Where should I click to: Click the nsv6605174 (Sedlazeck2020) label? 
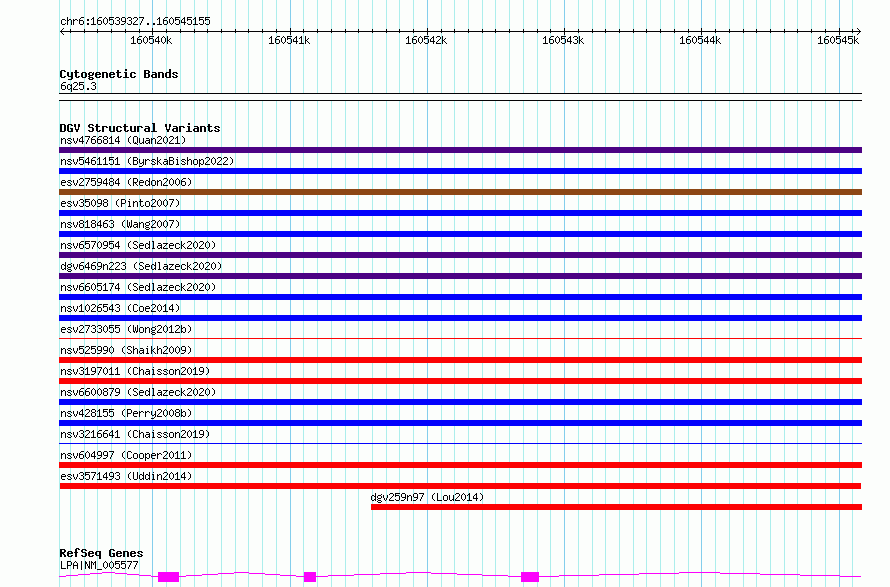138,287
